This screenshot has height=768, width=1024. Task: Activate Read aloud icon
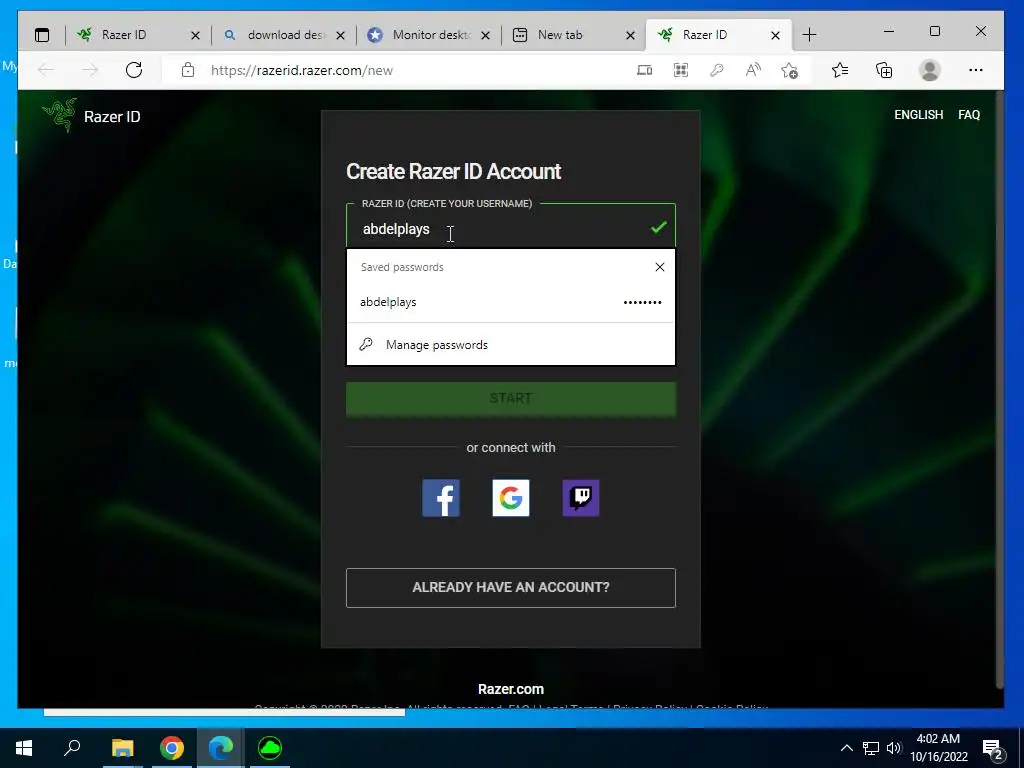tap(753, 70)
